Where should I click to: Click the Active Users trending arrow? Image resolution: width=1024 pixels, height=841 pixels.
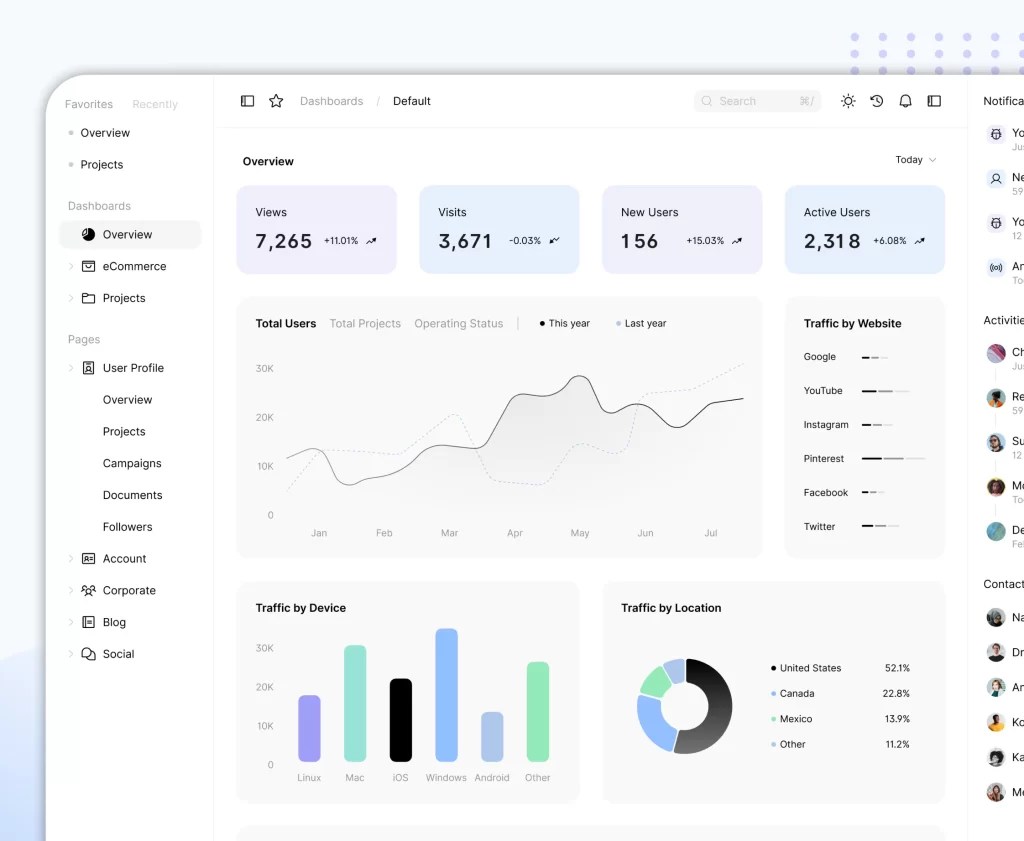920,241
